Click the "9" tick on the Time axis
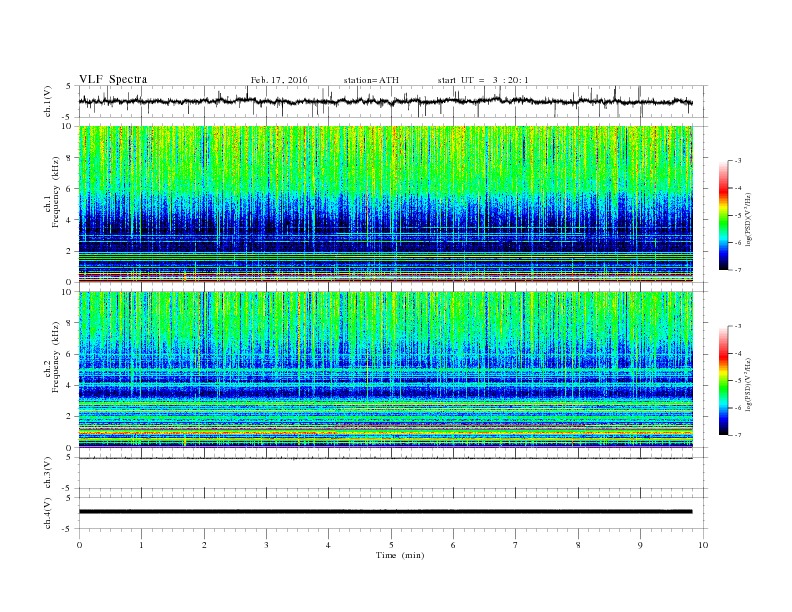 (x=640, y=545)
